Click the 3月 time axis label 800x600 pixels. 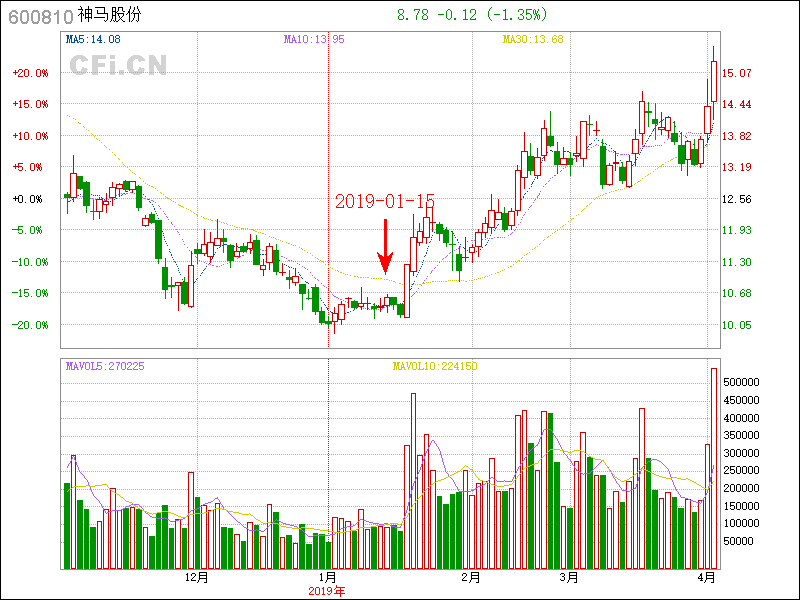click(569, 577)
